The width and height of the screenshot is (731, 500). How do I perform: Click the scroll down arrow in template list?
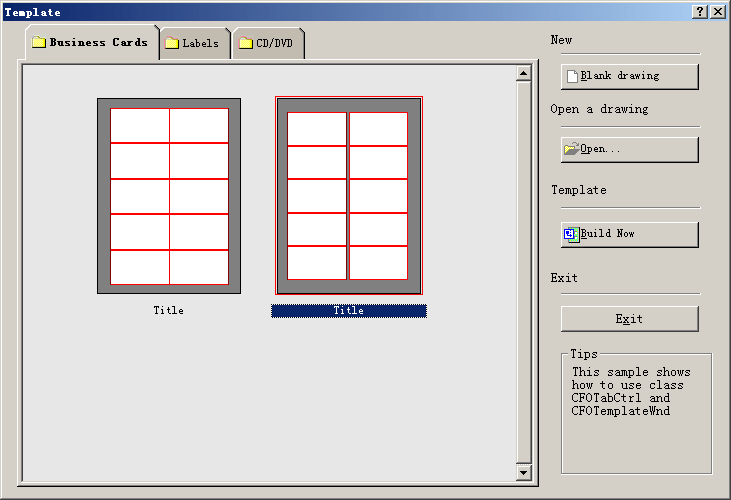(522, 471)
